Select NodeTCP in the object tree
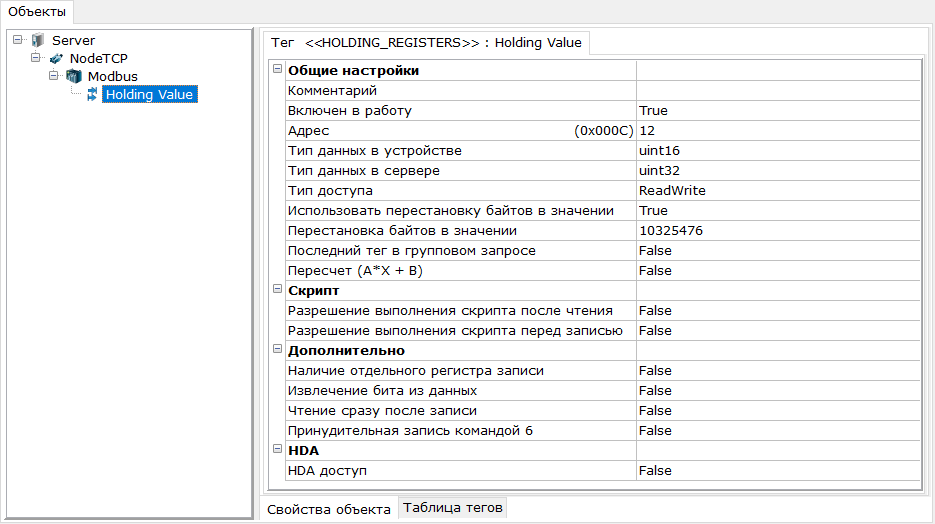 [x=98, y=58]
